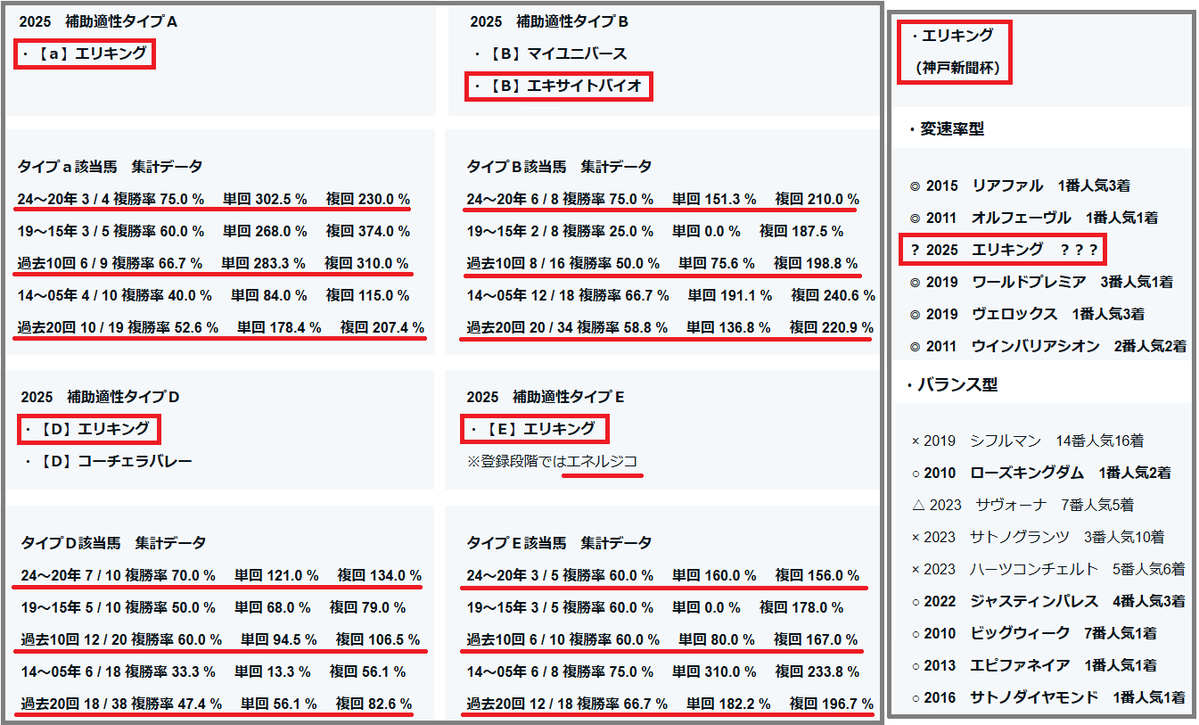The image size is (1199, 725).
Task: Click the タイプE該当馬 集計データ heading
Action: [559, 543]
